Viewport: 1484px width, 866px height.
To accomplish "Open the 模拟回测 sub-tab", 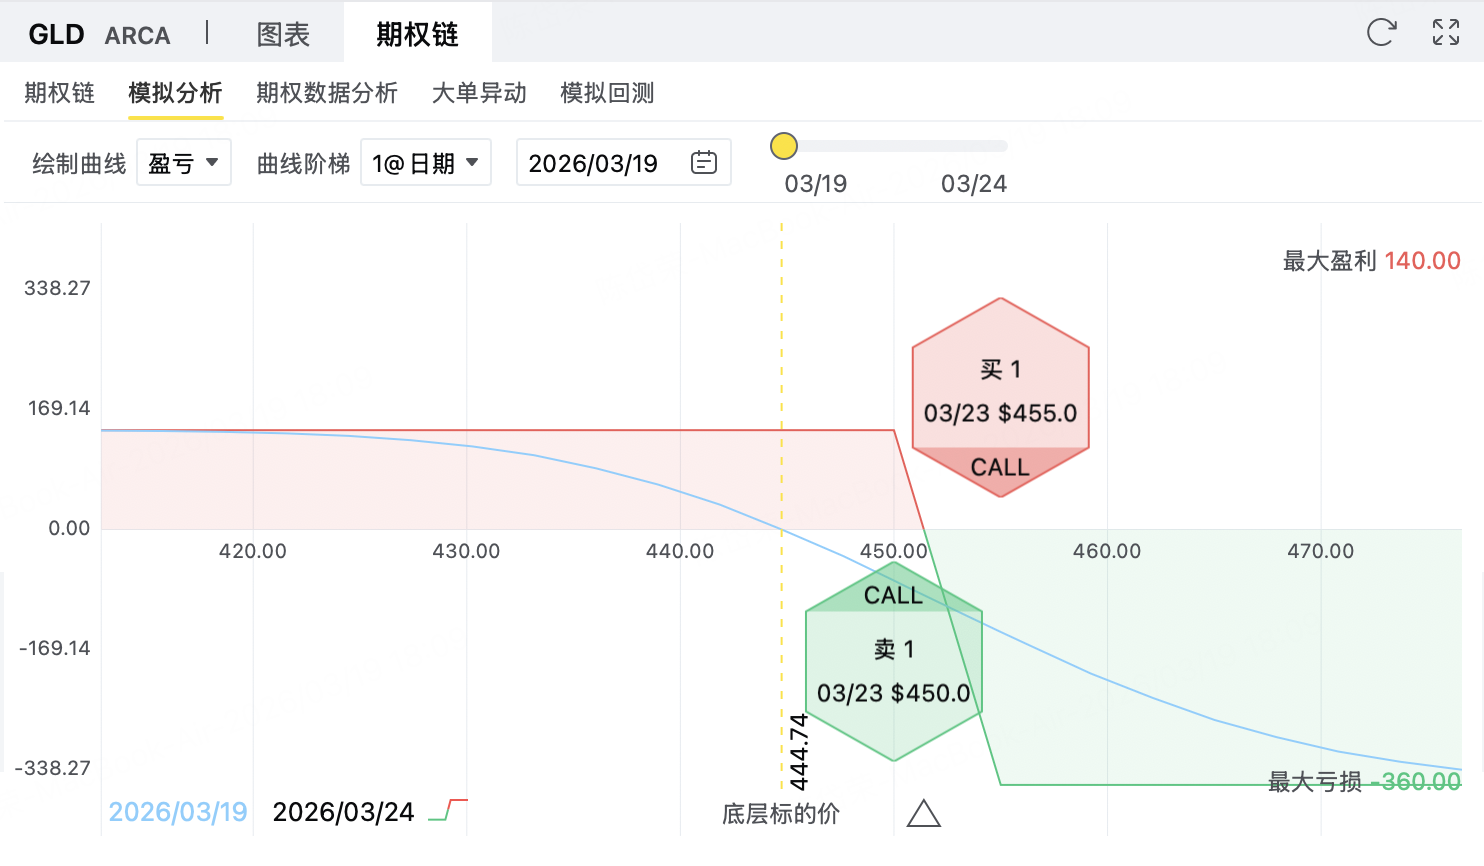I will point(607,93).
